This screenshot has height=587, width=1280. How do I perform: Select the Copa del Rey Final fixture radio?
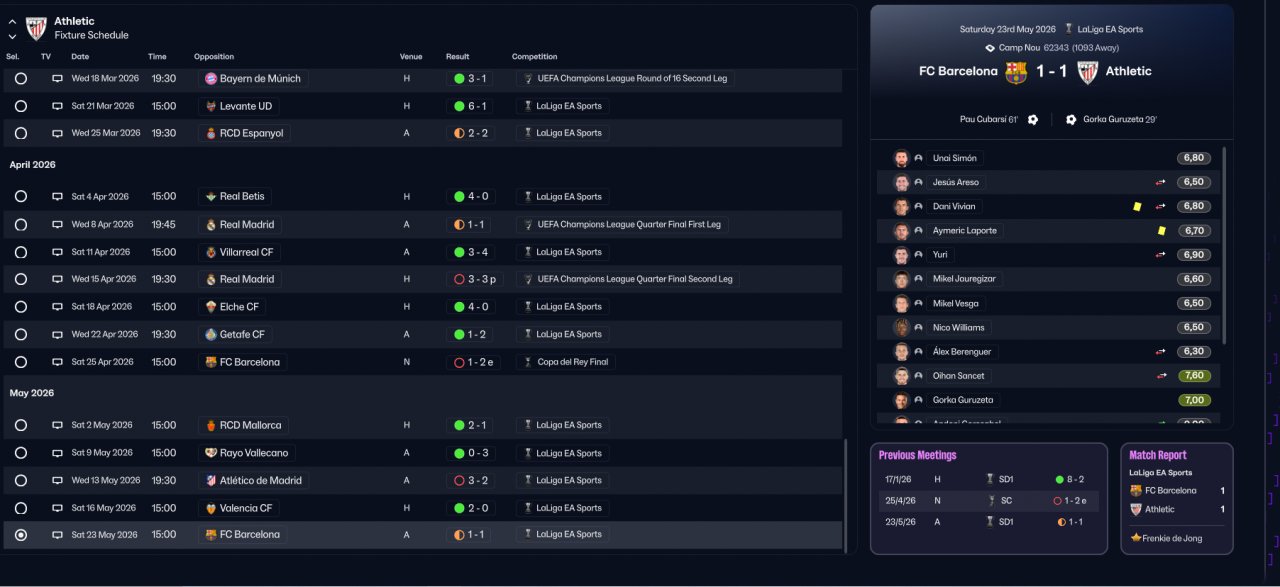click(x=20, y=362)
